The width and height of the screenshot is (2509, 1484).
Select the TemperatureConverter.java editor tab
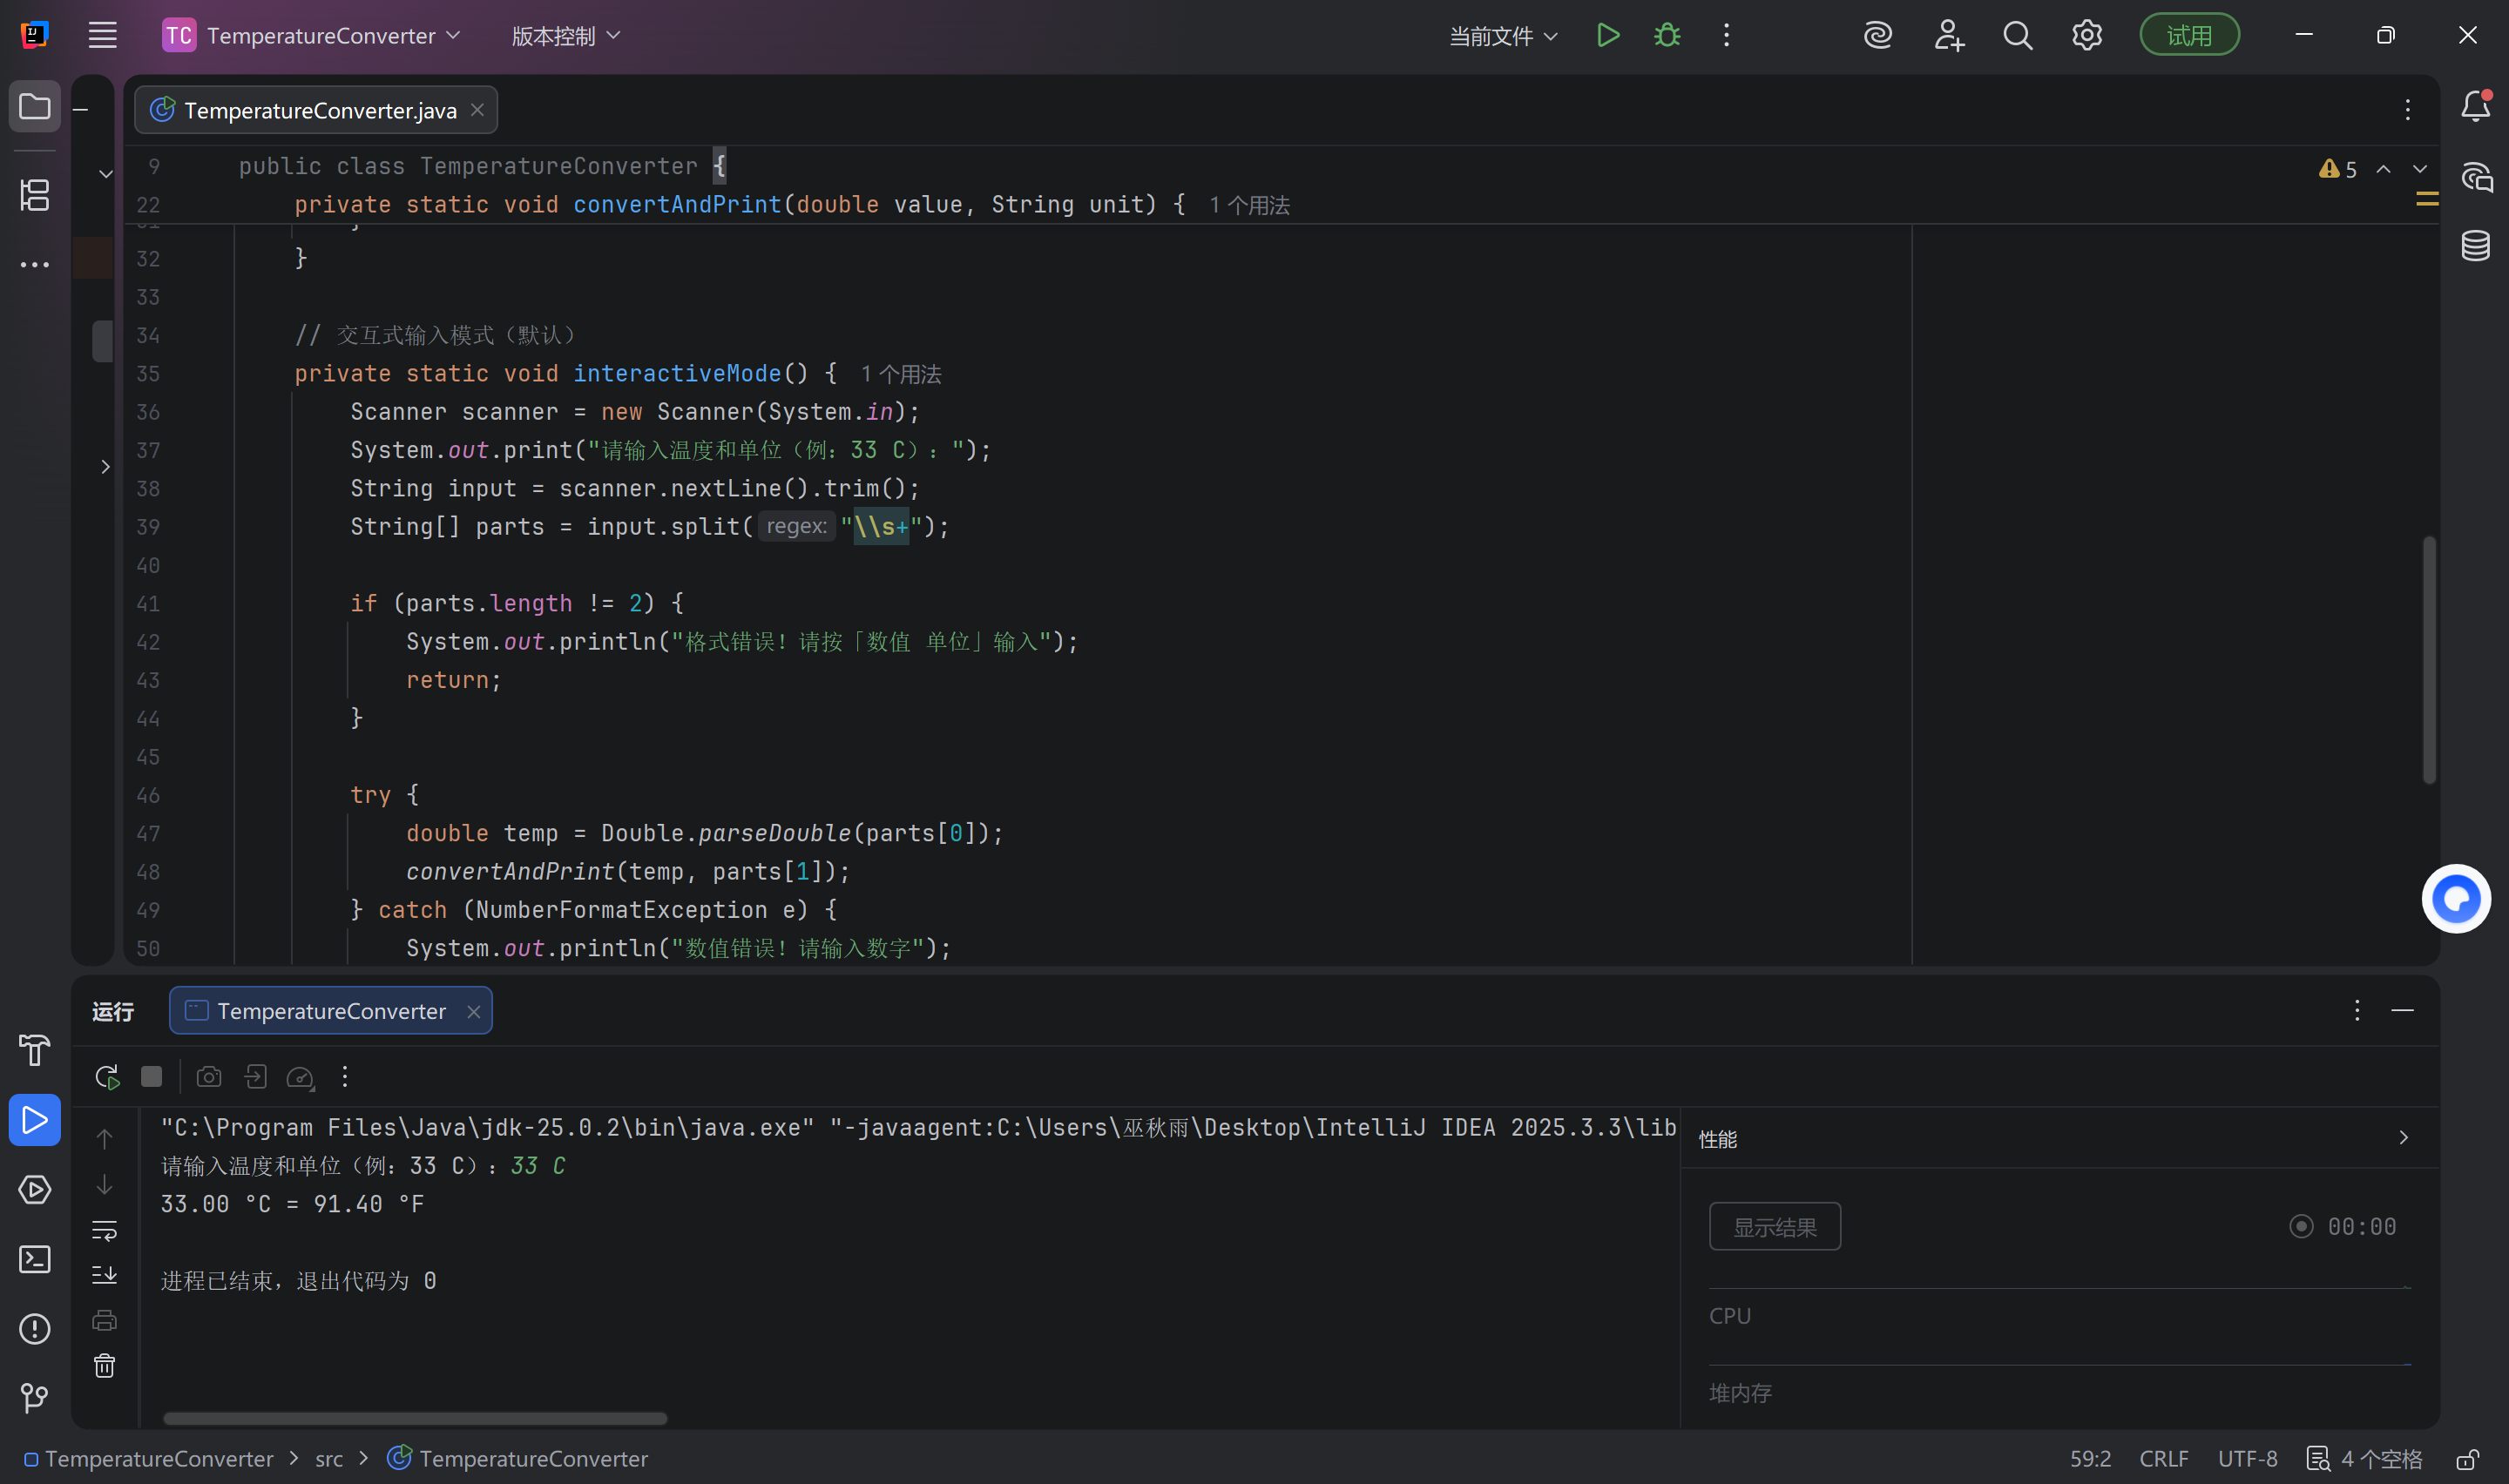point(320,110)
